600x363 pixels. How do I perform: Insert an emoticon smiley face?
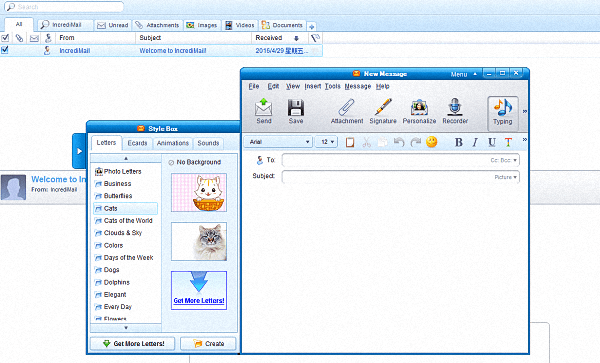pyautogui.click(x=432, y=142)
